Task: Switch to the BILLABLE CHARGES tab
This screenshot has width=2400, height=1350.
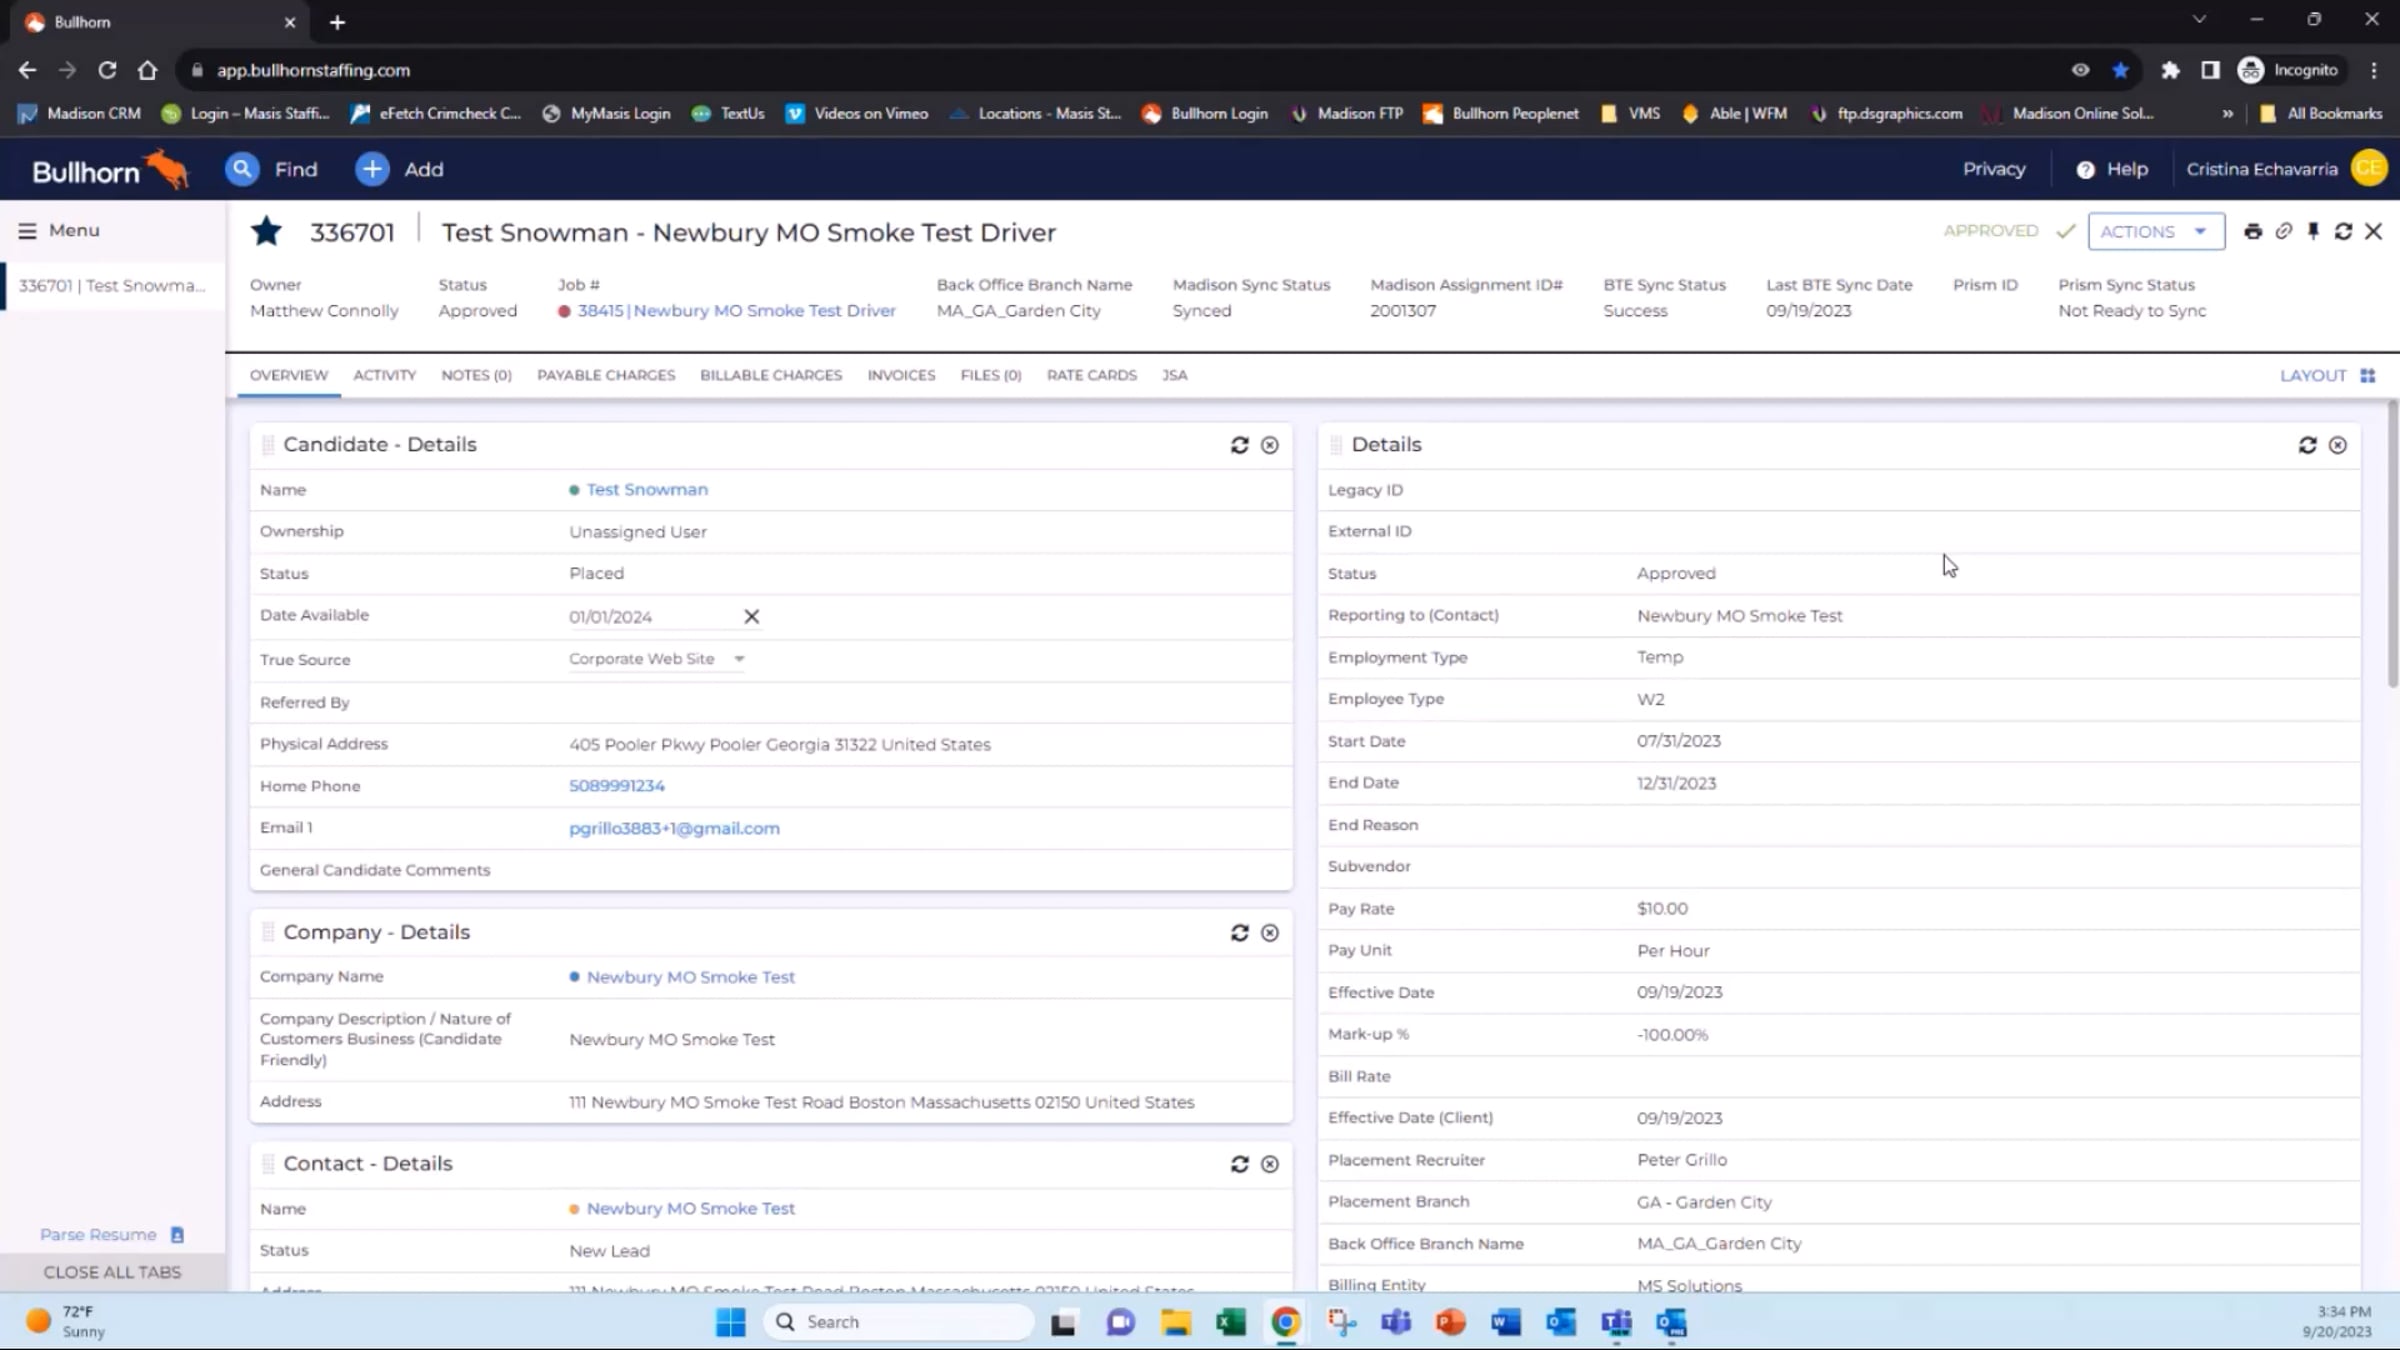Action: click(x=770, y=375)
